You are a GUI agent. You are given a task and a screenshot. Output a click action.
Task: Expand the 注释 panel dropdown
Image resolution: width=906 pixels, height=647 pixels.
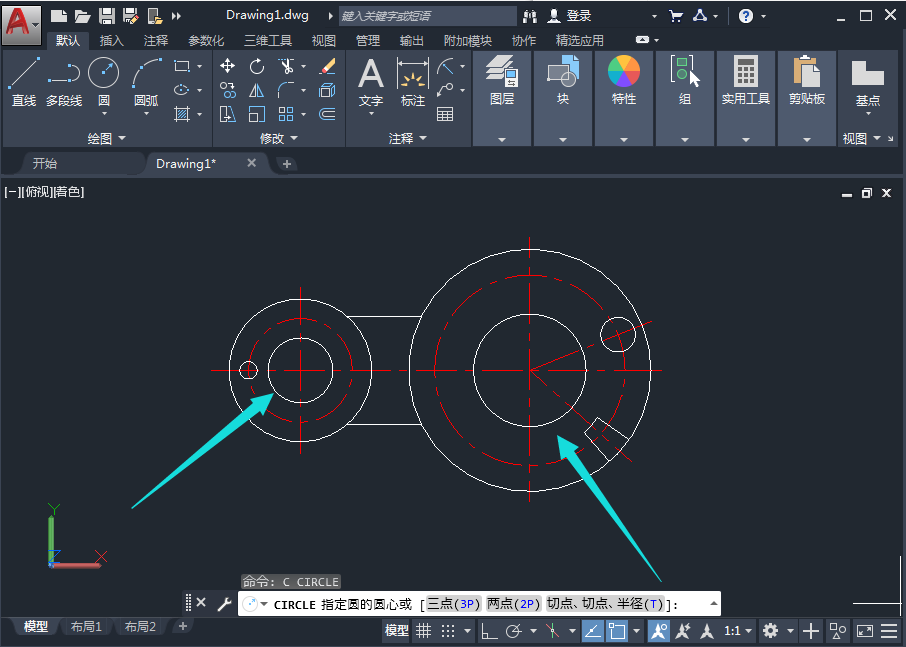click(407, 139)
